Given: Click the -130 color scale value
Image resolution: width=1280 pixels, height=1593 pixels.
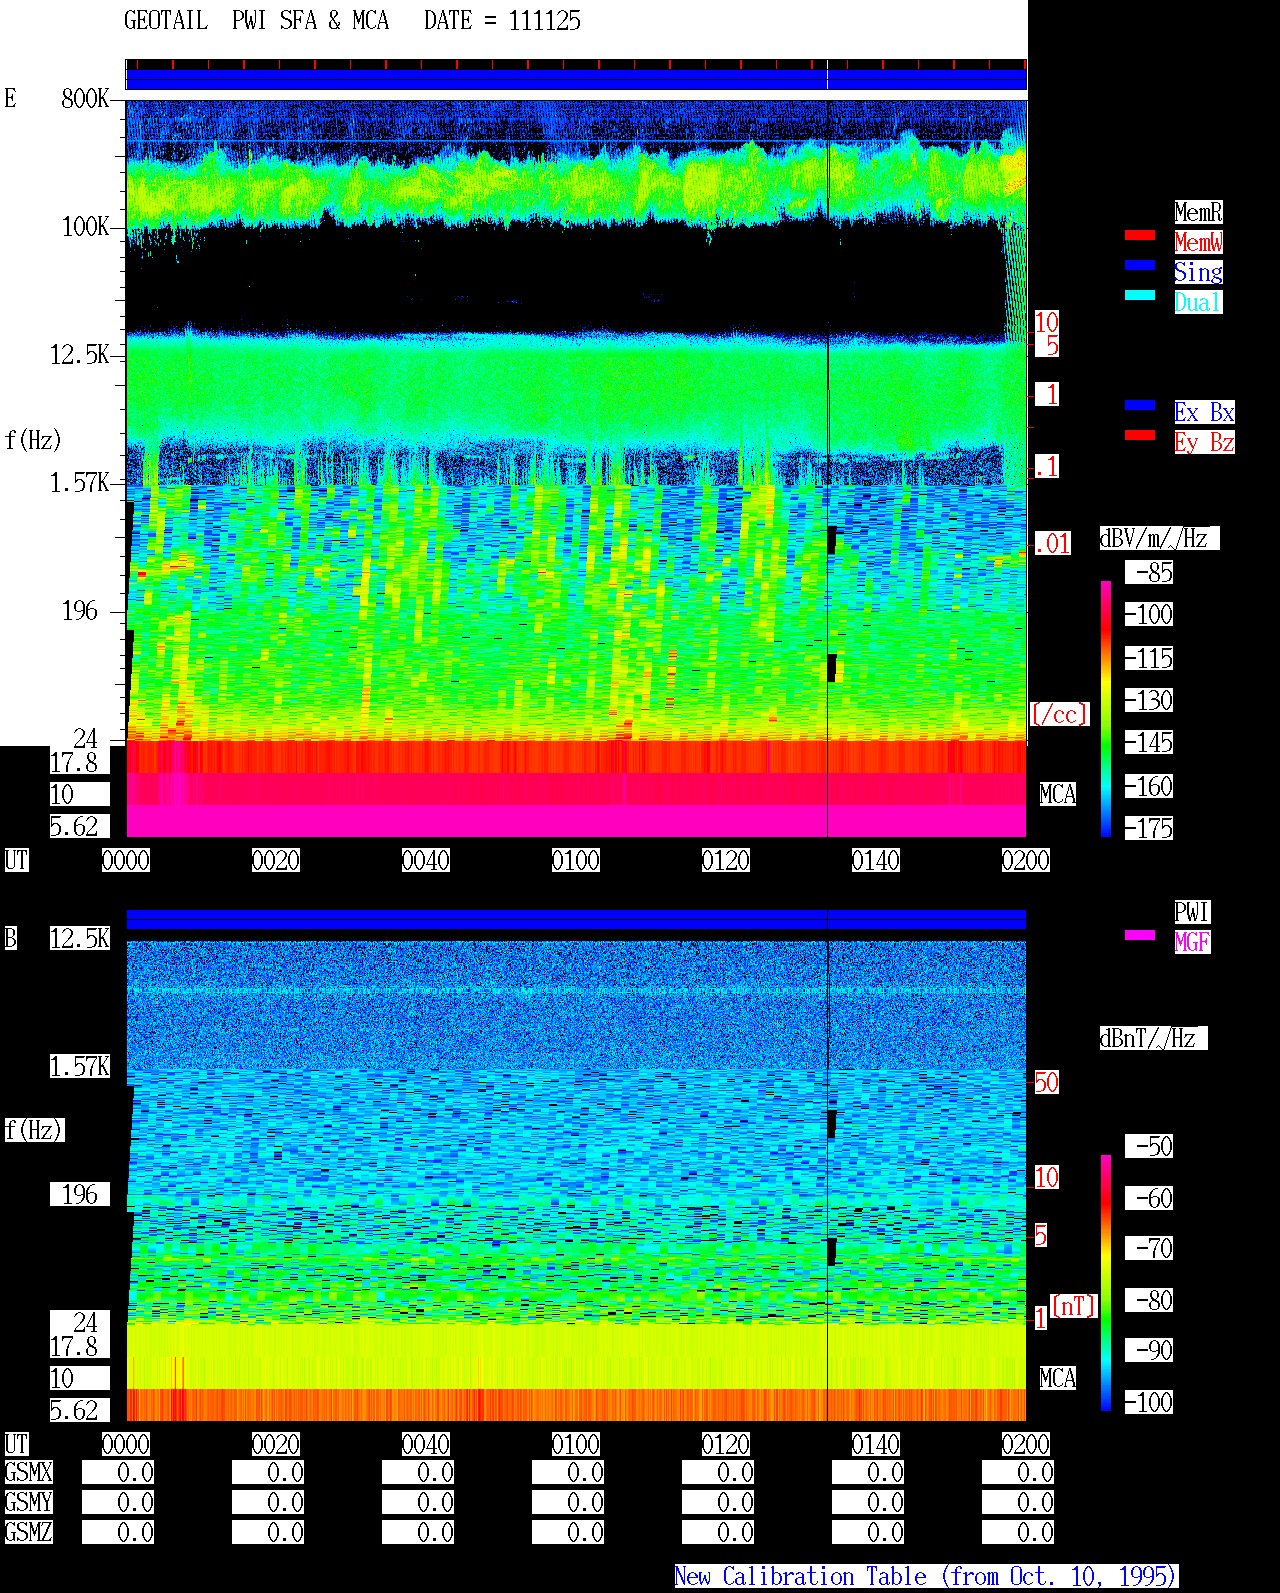Looking at the screenshot, I should tap(1149, 700).
